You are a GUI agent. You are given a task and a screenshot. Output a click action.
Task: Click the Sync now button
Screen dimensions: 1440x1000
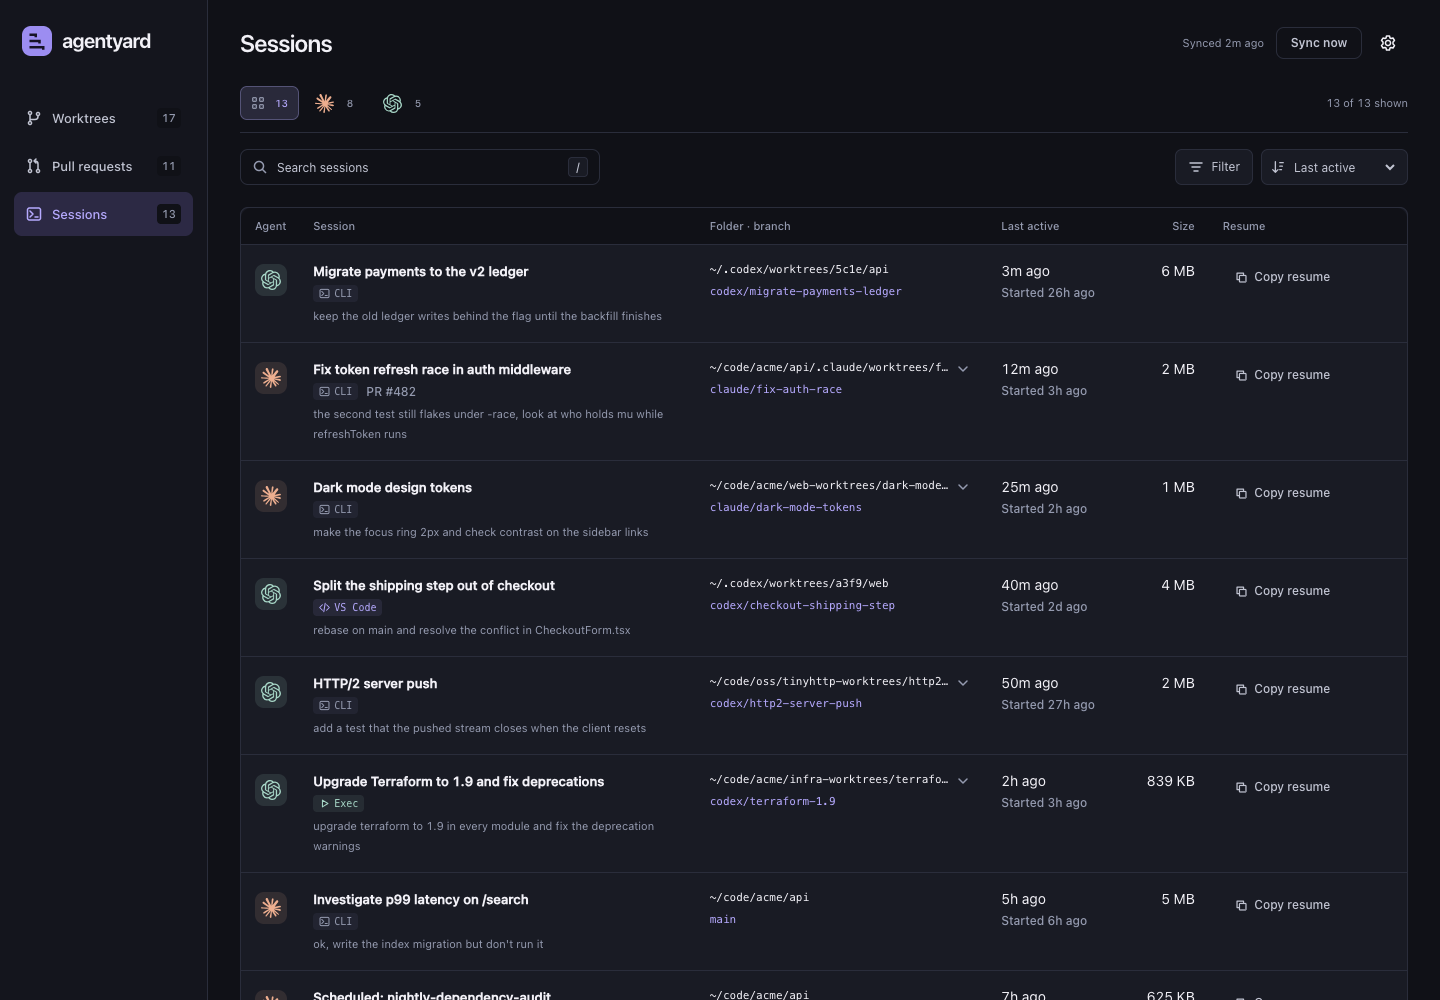pos(1318,43)
